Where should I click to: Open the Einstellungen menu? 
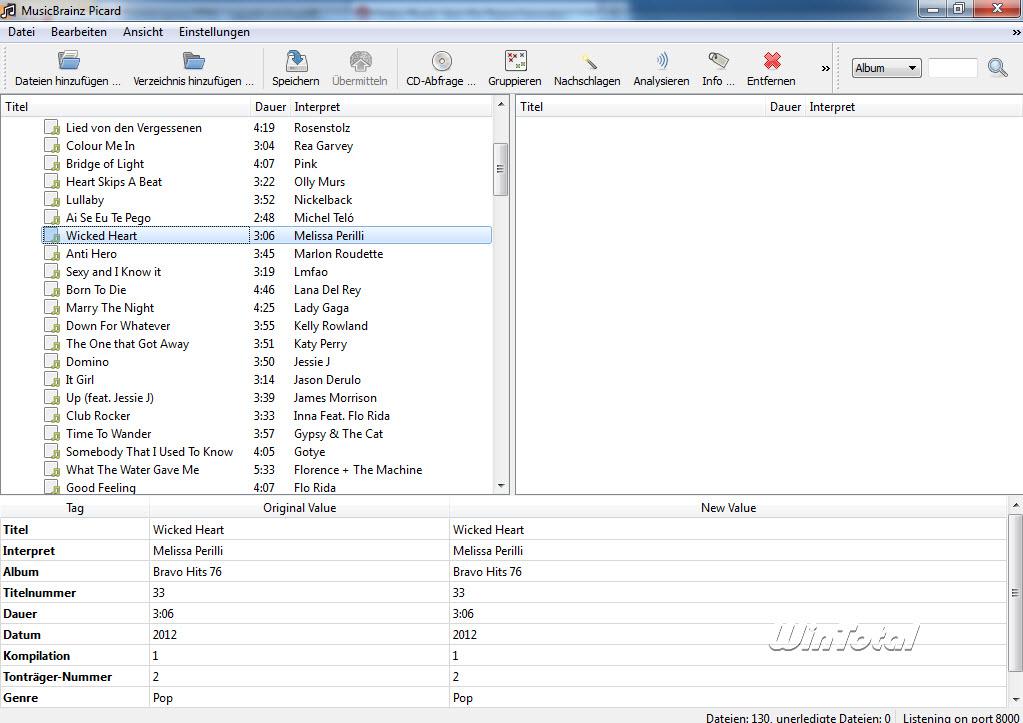click(214, 32)
